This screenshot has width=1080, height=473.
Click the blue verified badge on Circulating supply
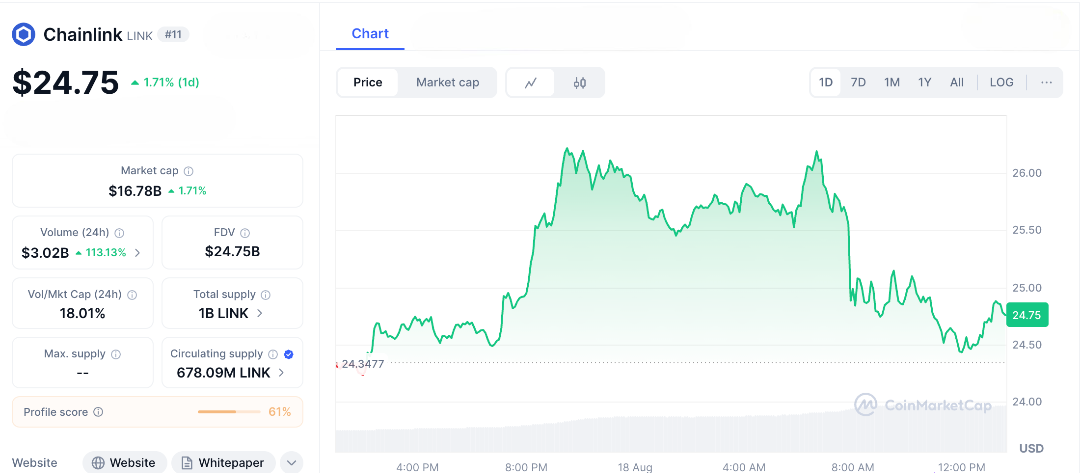pyautogui.click(x=289, y=354)
